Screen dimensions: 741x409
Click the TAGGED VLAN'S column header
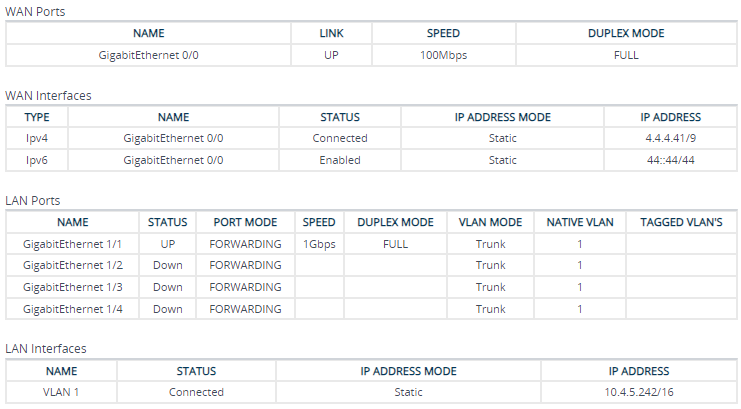[681, 222]
